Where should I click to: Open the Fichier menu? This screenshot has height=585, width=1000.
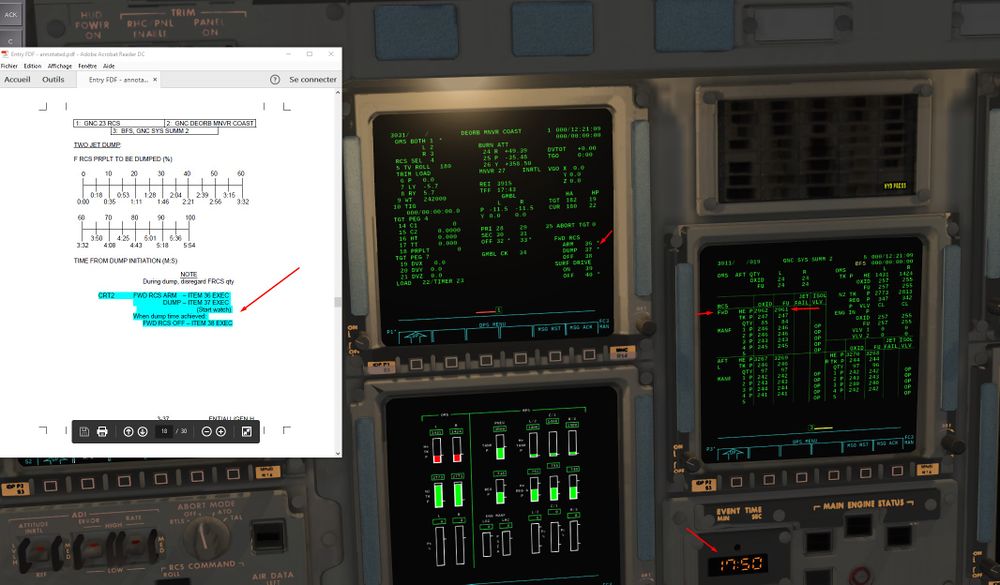pyautogui.click(x=9, y=66)
